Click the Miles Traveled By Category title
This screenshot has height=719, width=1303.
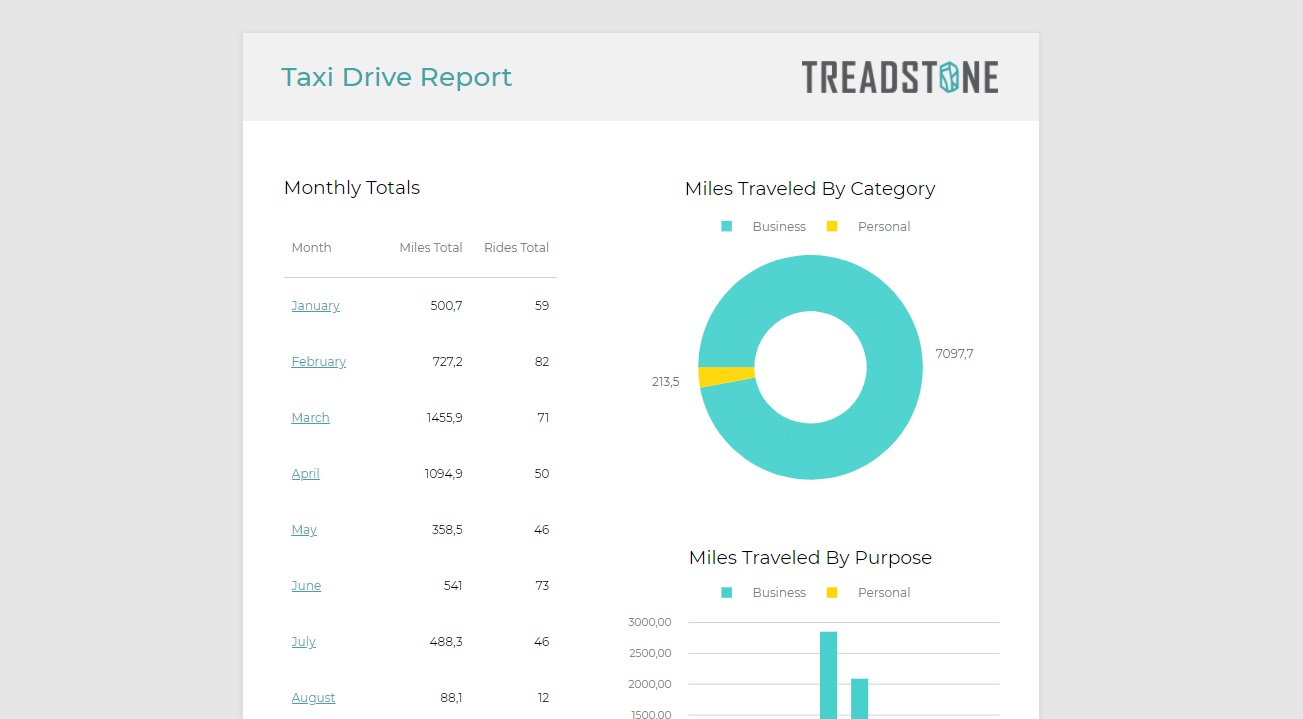point(810,189)
